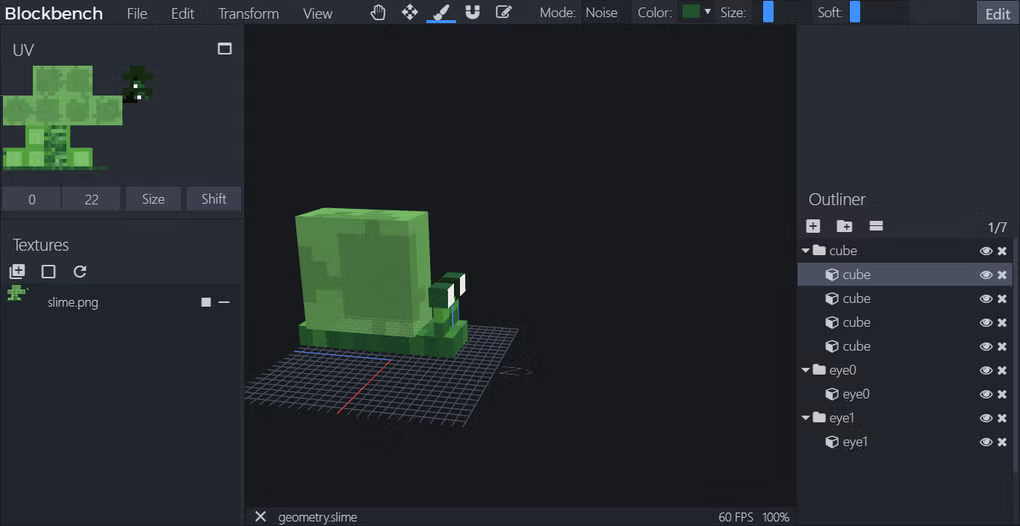1020x526 pixels.
Task: Click the edit pencil-square toolbar icon
Action: tap(504, 13)
